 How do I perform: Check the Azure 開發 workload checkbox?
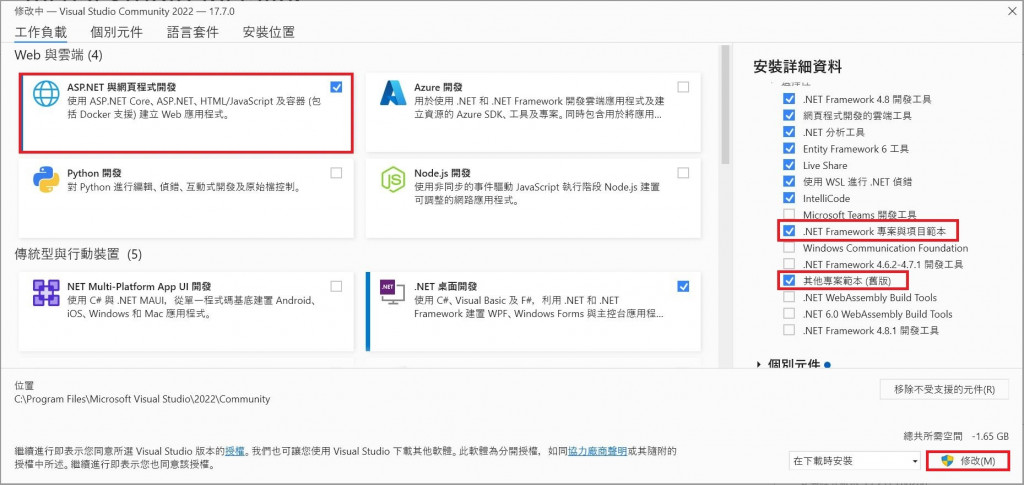click(683, 87)
